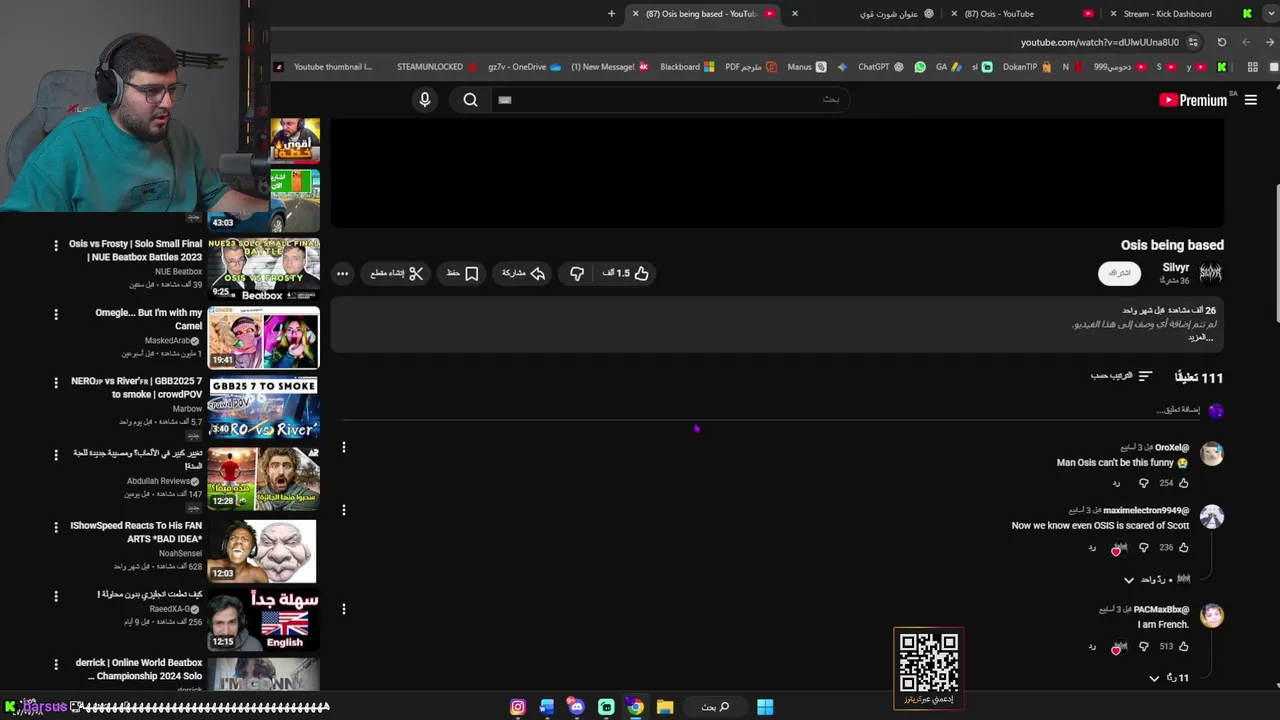
Task: Click the Windows taskbar search box
Action: tap(714, 707)
